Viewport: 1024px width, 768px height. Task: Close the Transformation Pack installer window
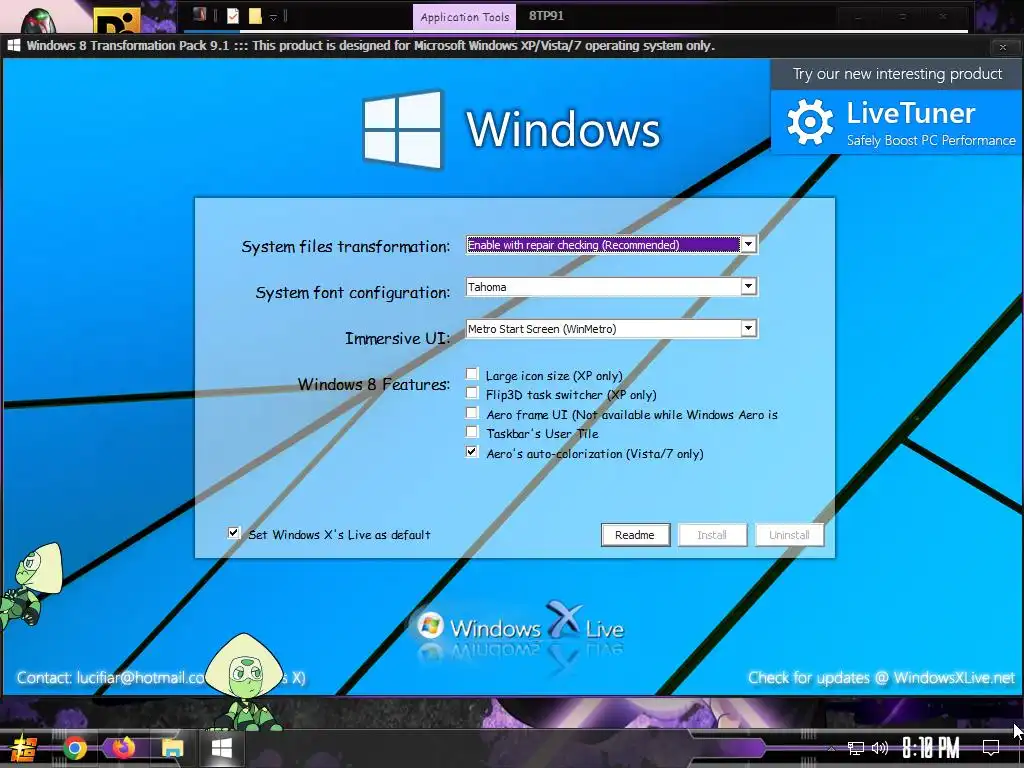point(1002,46)
